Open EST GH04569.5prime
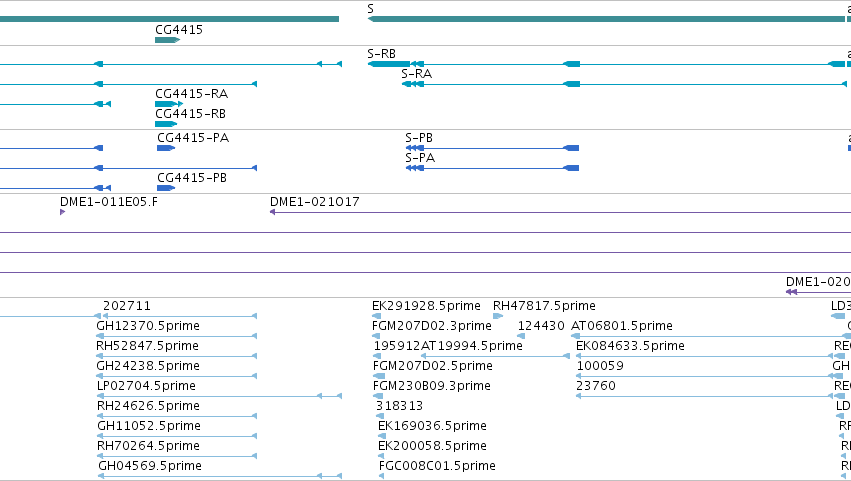 point(150,466)
